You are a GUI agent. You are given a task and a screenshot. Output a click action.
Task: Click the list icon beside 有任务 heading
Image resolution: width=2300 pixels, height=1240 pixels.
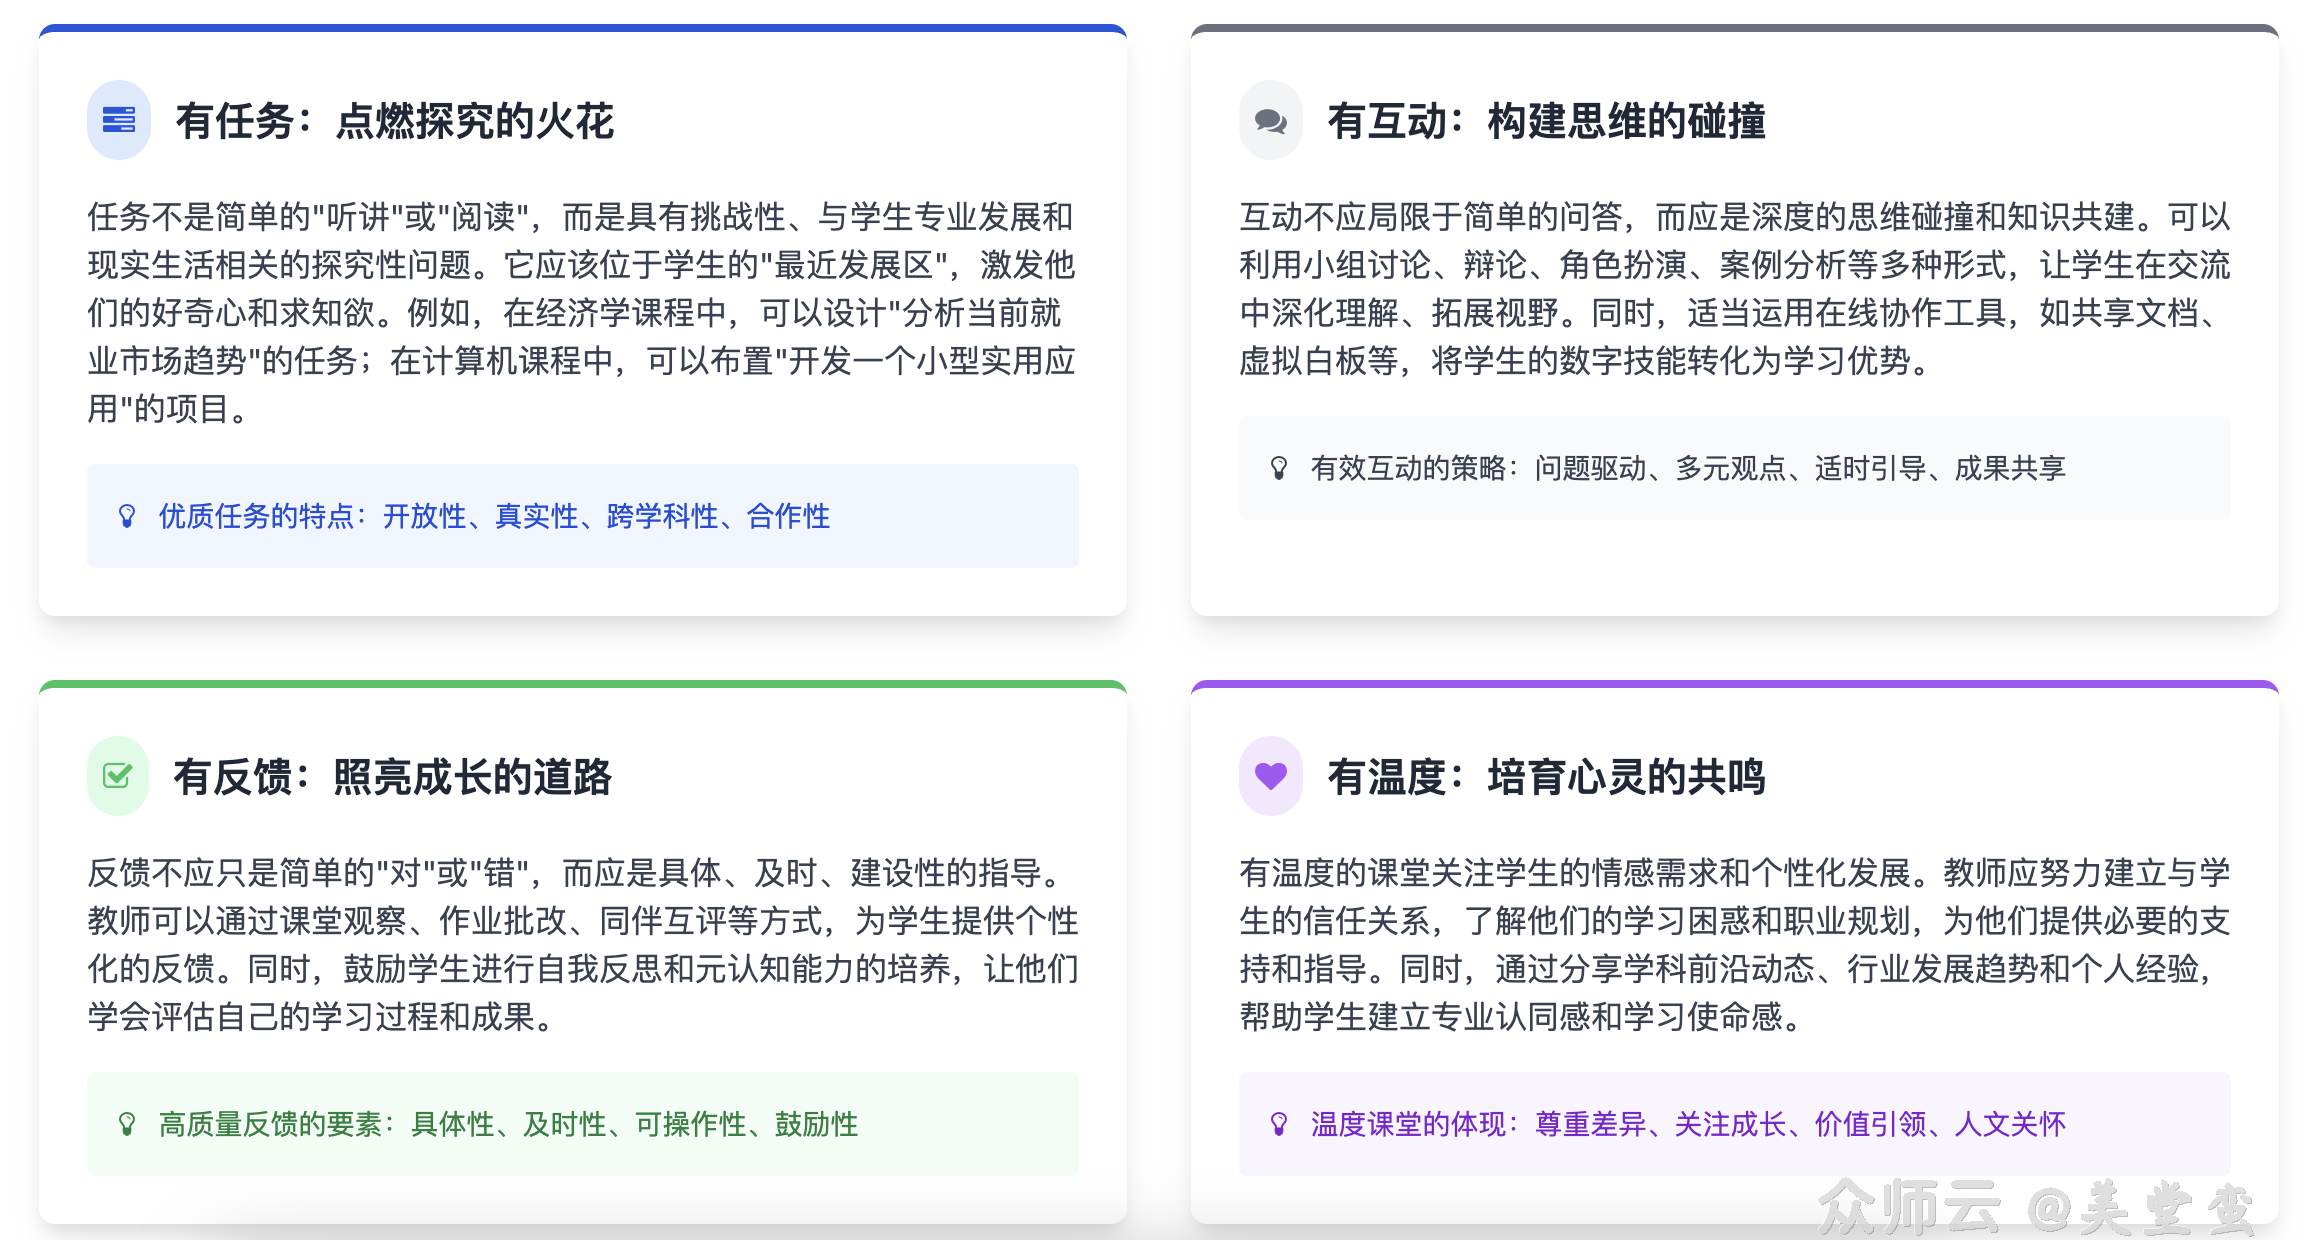coord(117,121)
